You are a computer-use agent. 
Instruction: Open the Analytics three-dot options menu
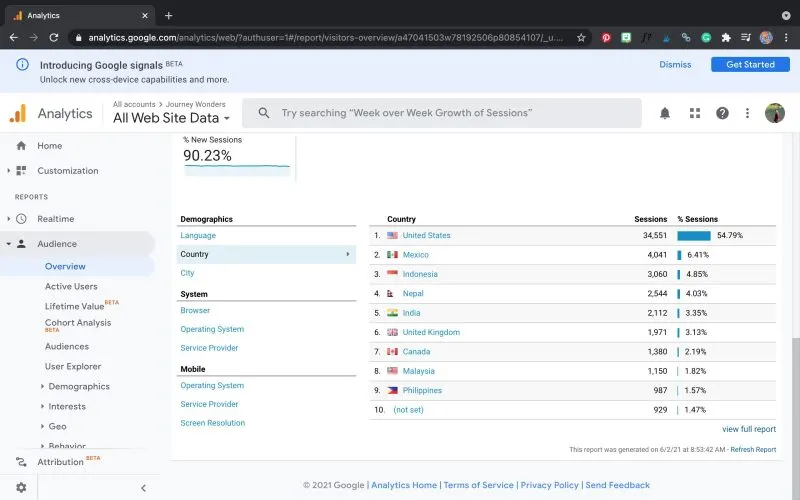click(747, 113)
